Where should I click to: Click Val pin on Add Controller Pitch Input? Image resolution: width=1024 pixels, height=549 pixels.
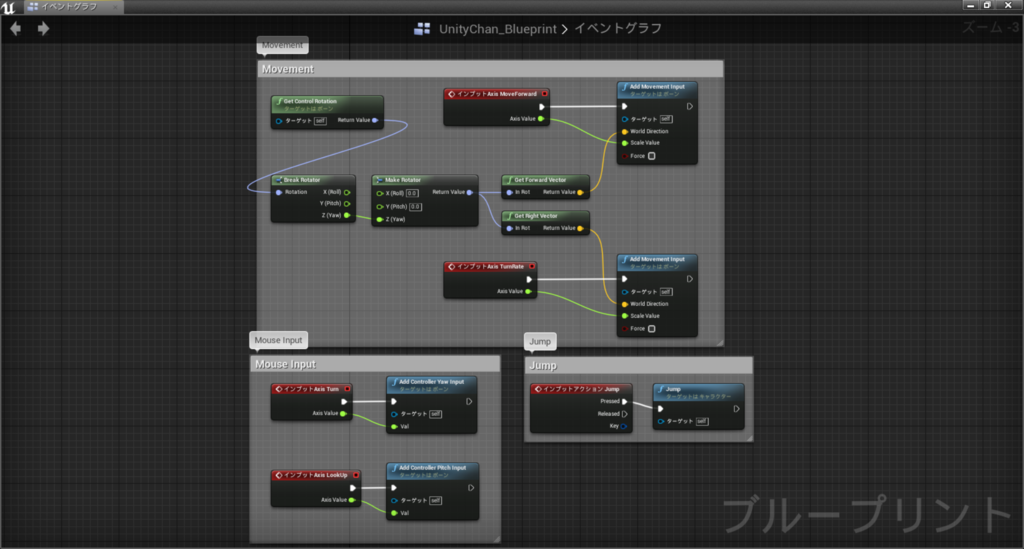[x=394, y=513]
